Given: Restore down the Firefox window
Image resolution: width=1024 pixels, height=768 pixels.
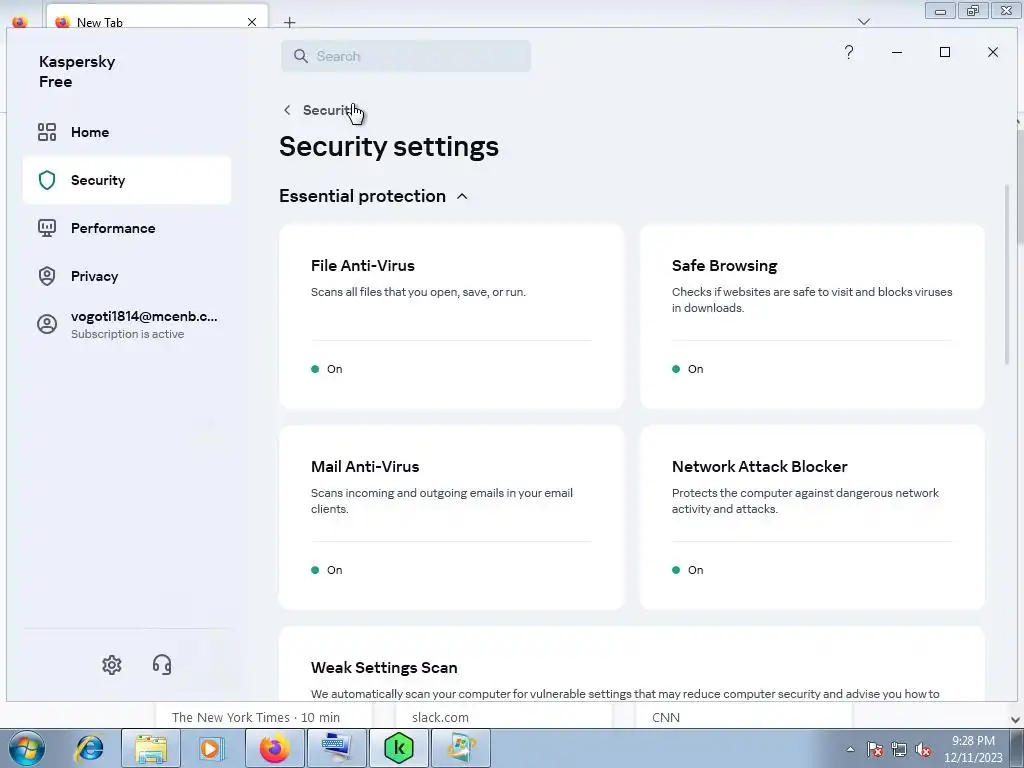Looking at the screenshot, I should tap(973, 11).
